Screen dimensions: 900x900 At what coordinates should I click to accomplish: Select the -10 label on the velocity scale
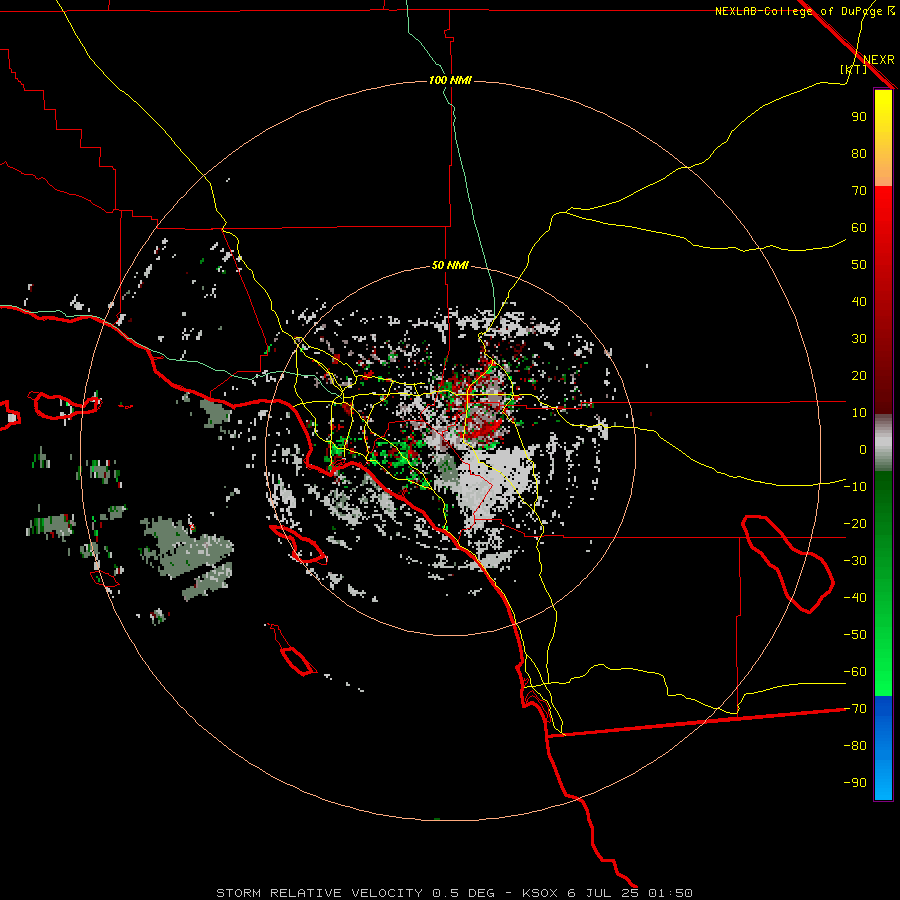click(855, 487)
